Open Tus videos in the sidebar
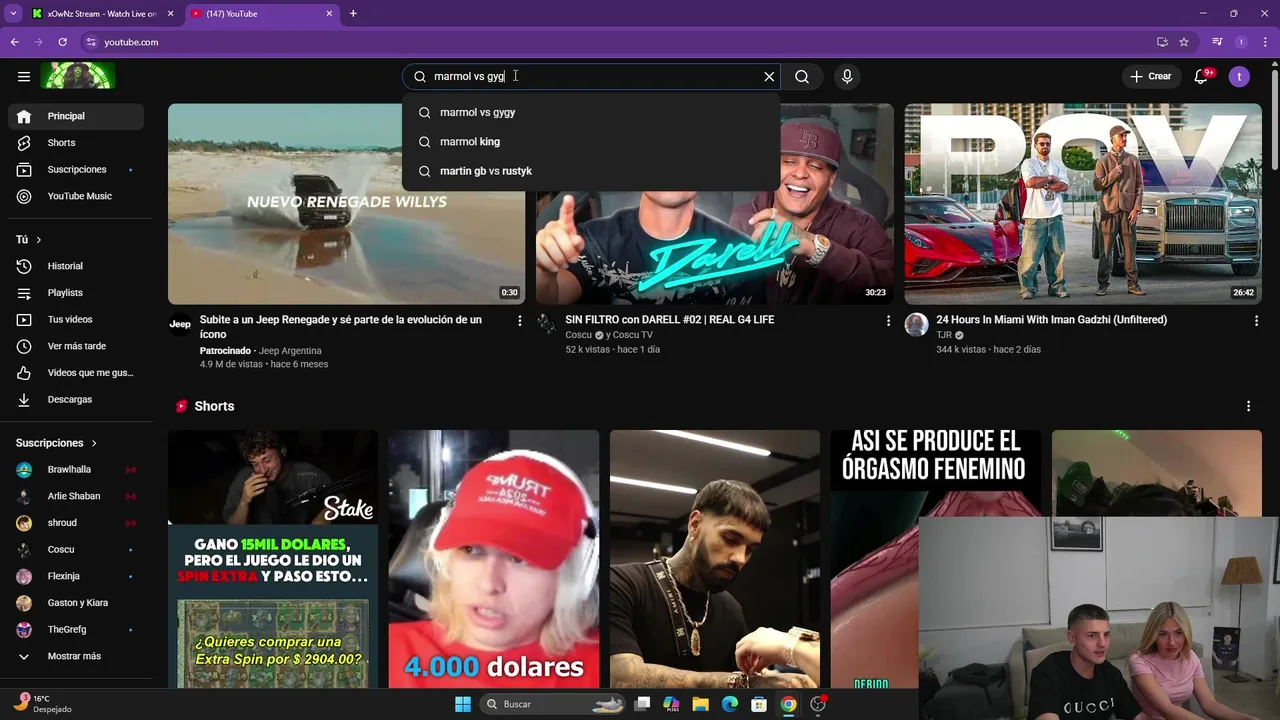The width and height of the screenshot is (1280, 720). pos(76,319)
